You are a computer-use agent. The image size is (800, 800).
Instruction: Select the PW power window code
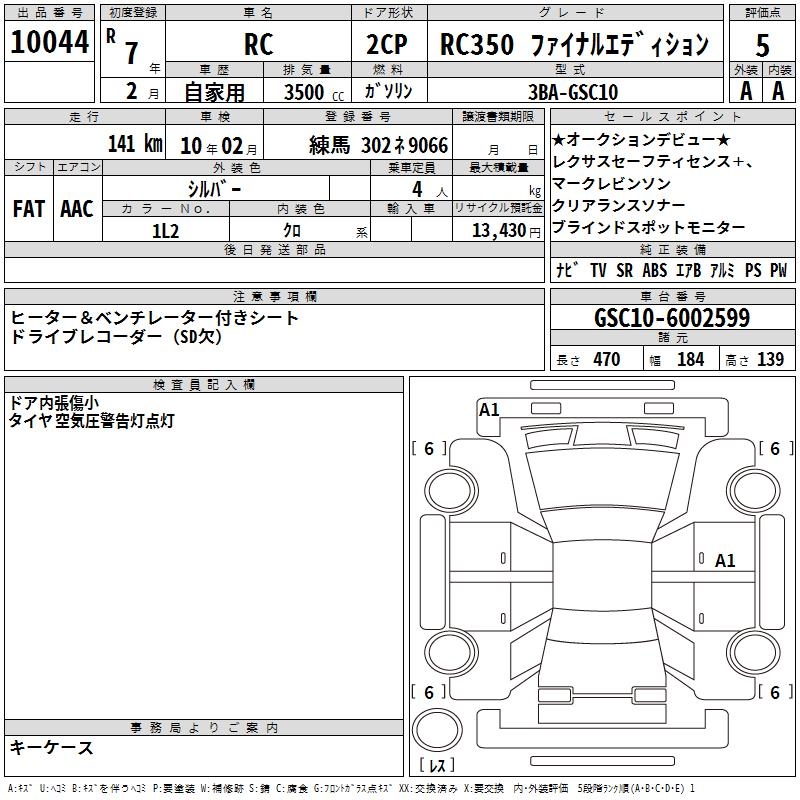tap(778, 271)
